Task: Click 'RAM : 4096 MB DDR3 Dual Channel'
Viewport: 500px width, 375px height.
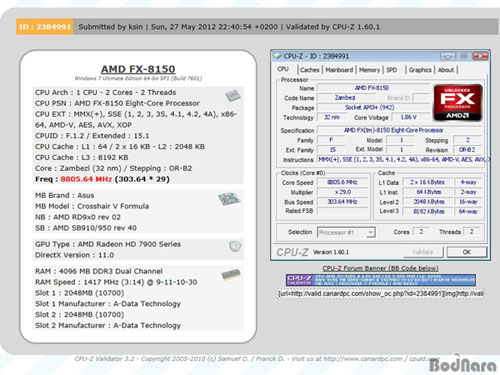Action: (99, 271)
